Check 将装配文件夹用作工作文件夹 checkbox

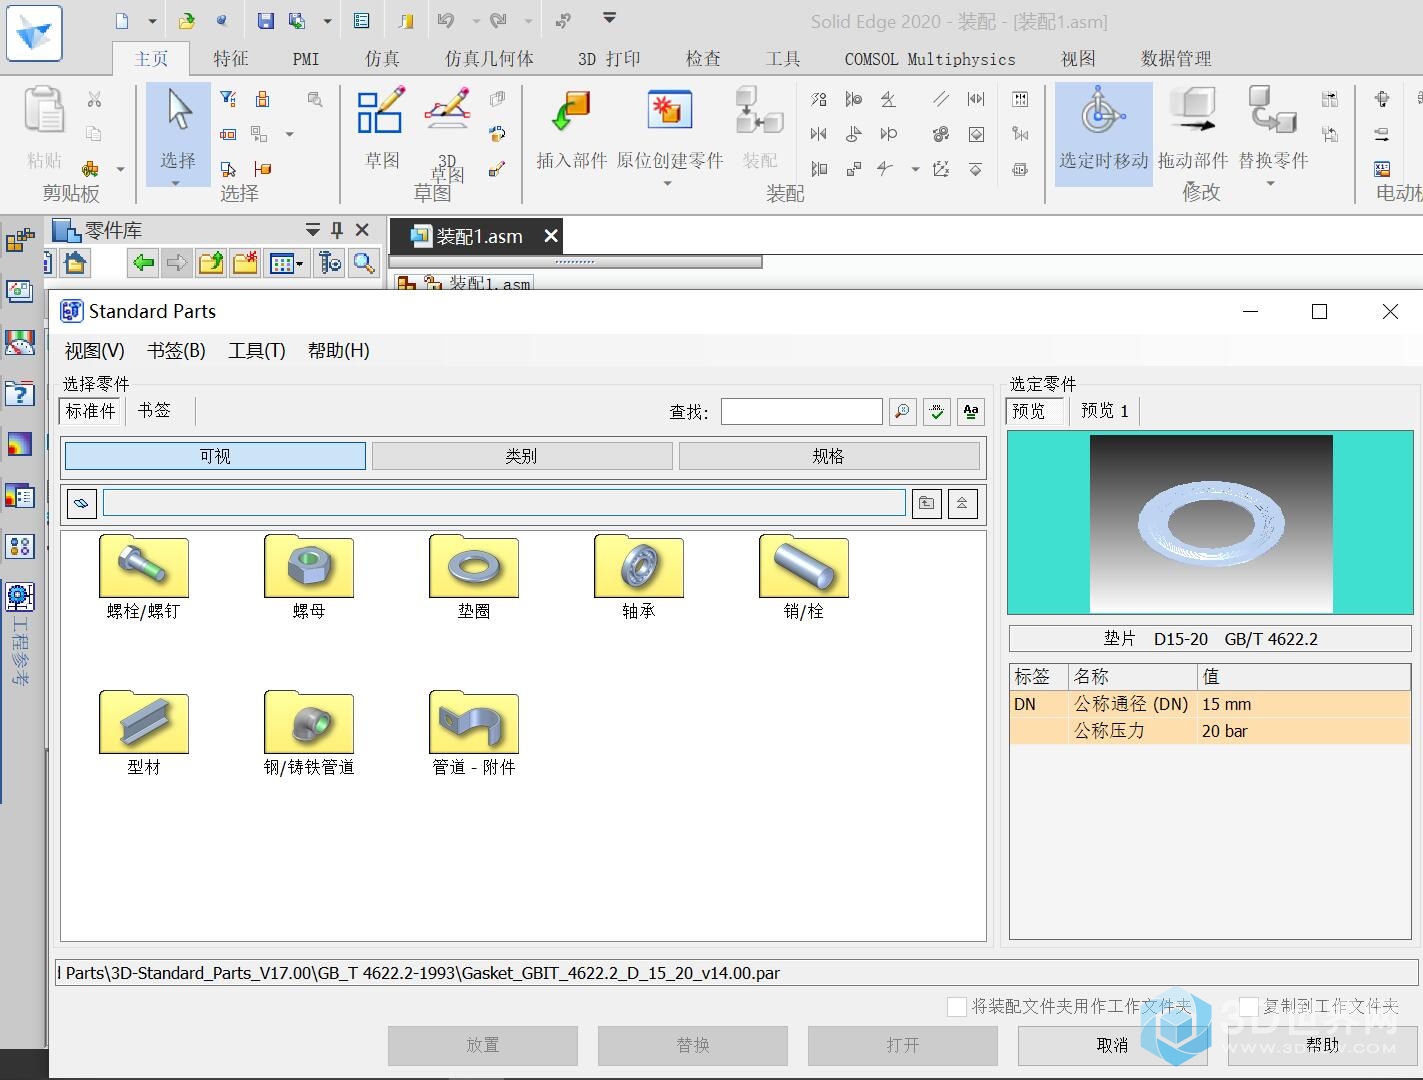tap(957, 1006)
